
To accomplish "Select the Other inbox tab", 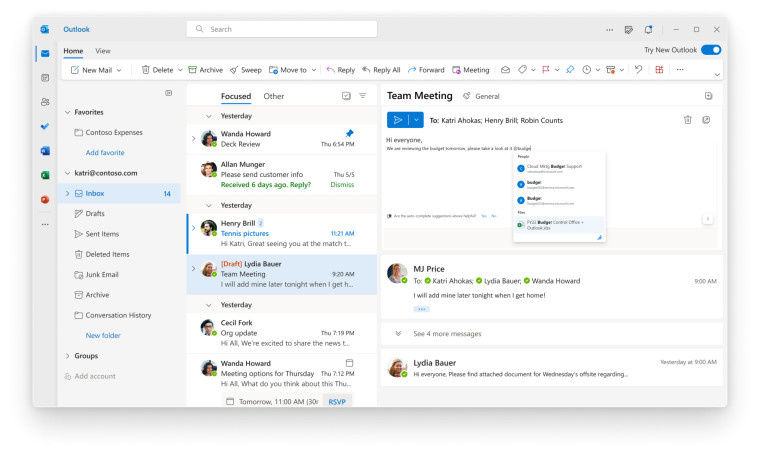I will [x=274, y=96].
